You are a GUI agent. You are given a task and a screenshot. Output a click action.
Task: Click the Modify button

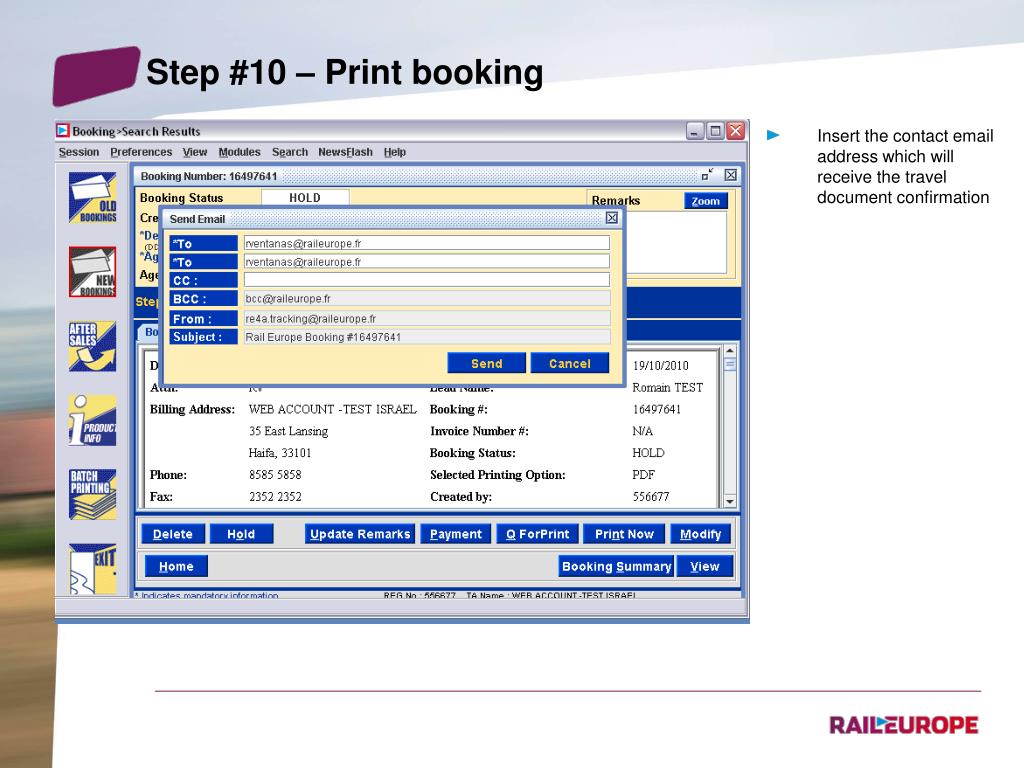tap(700, 534)
